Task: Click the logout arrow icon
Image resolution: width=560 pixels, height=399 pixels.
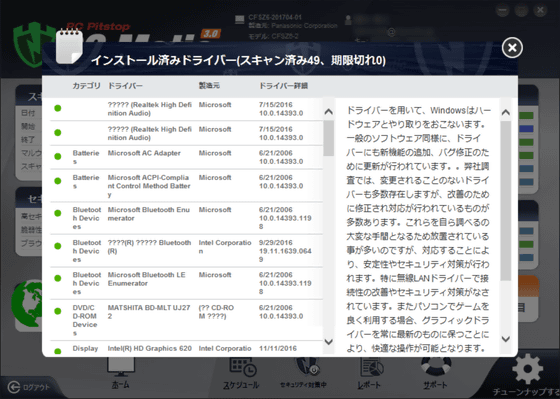Action: (14, 387)
